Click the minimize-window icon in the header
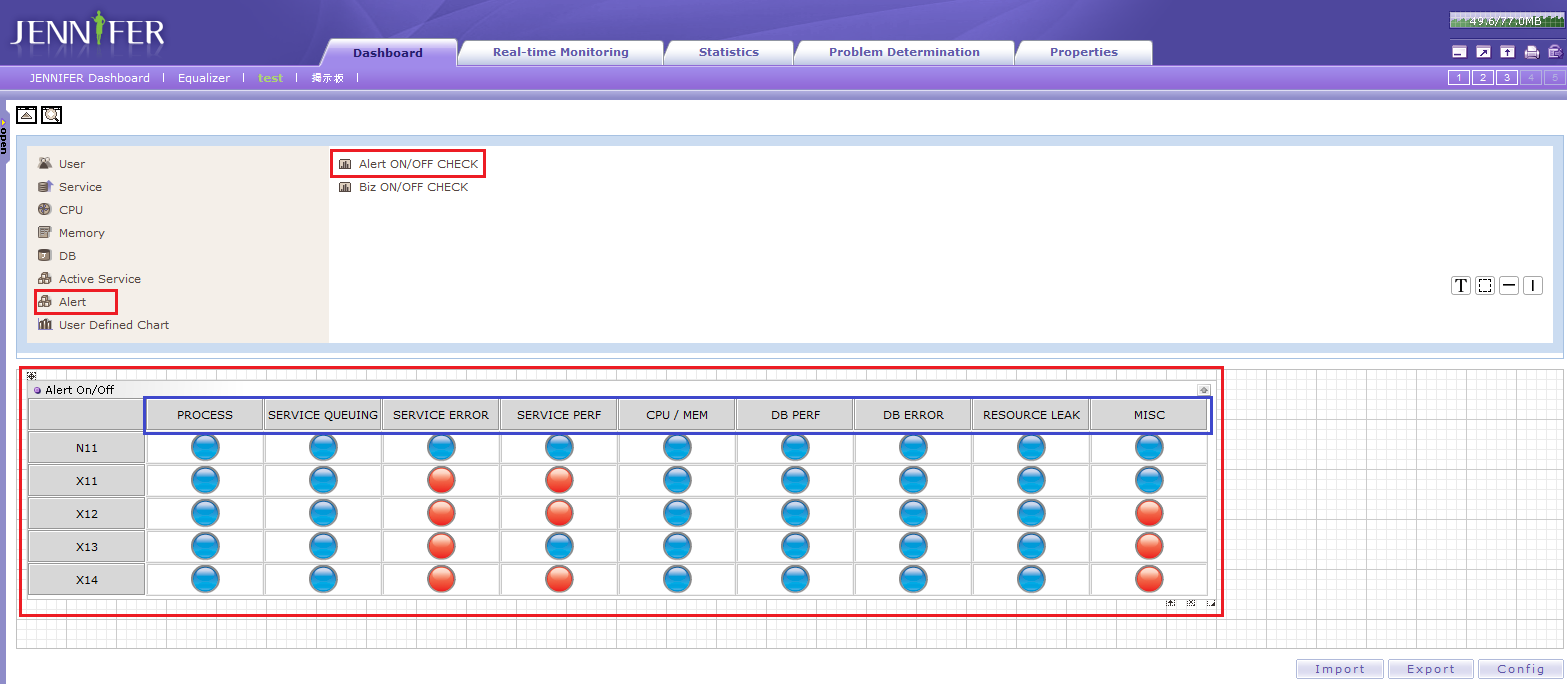Screen dimensions: 1567x690 [x=1459, y=52]
